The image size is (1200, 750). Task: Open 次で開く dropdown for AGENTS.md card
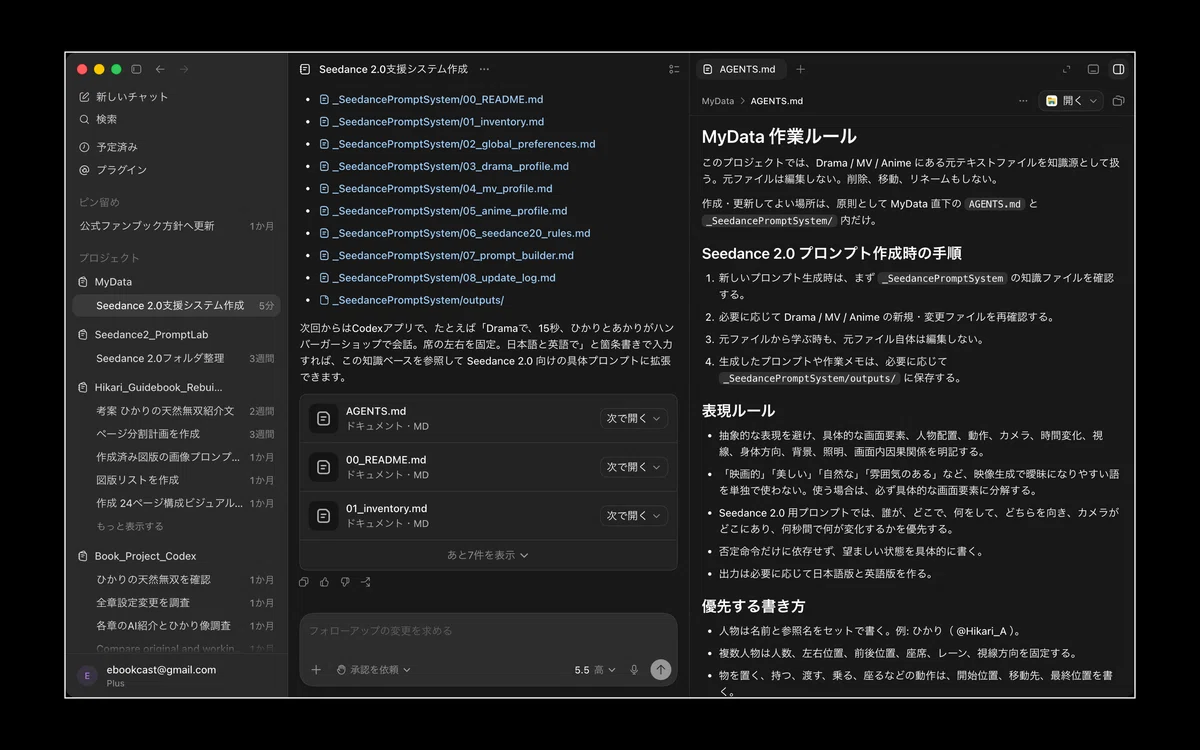click(x=634, y=419)
